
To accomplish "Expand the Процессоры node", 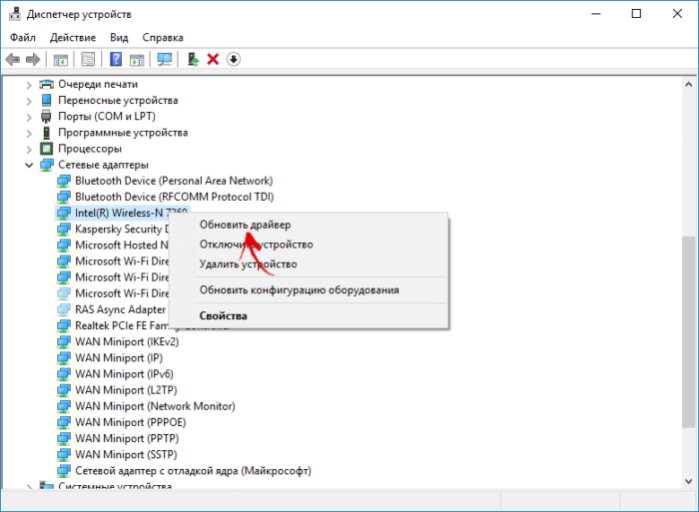I will click(x=29, y=149).
